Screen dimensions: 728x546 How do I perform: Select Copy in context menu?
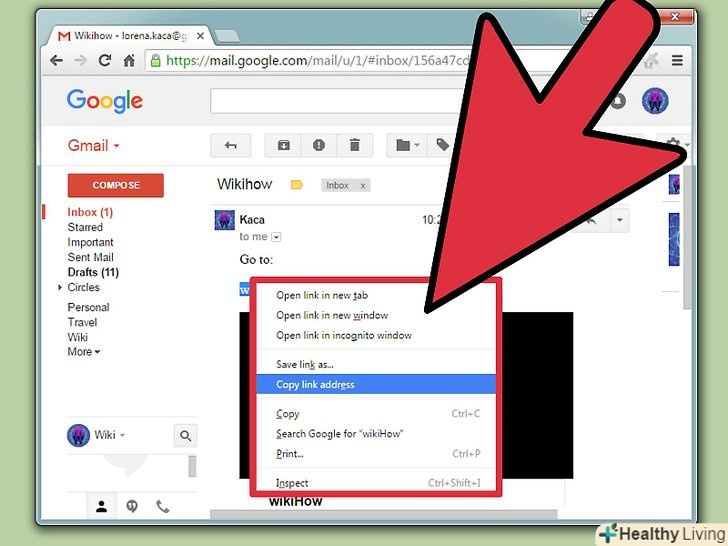(x=376, y=414)
